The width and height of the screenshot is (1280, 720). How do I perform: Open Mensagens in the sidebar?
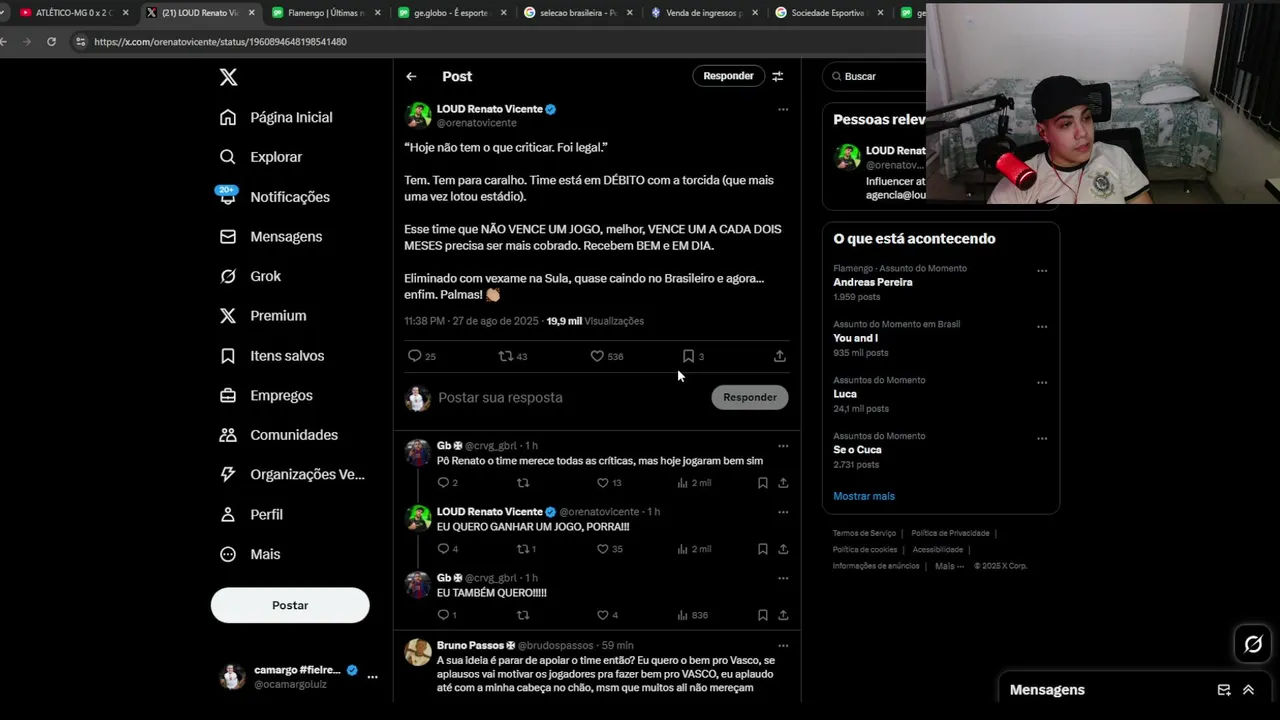click(x=271, y=237)
